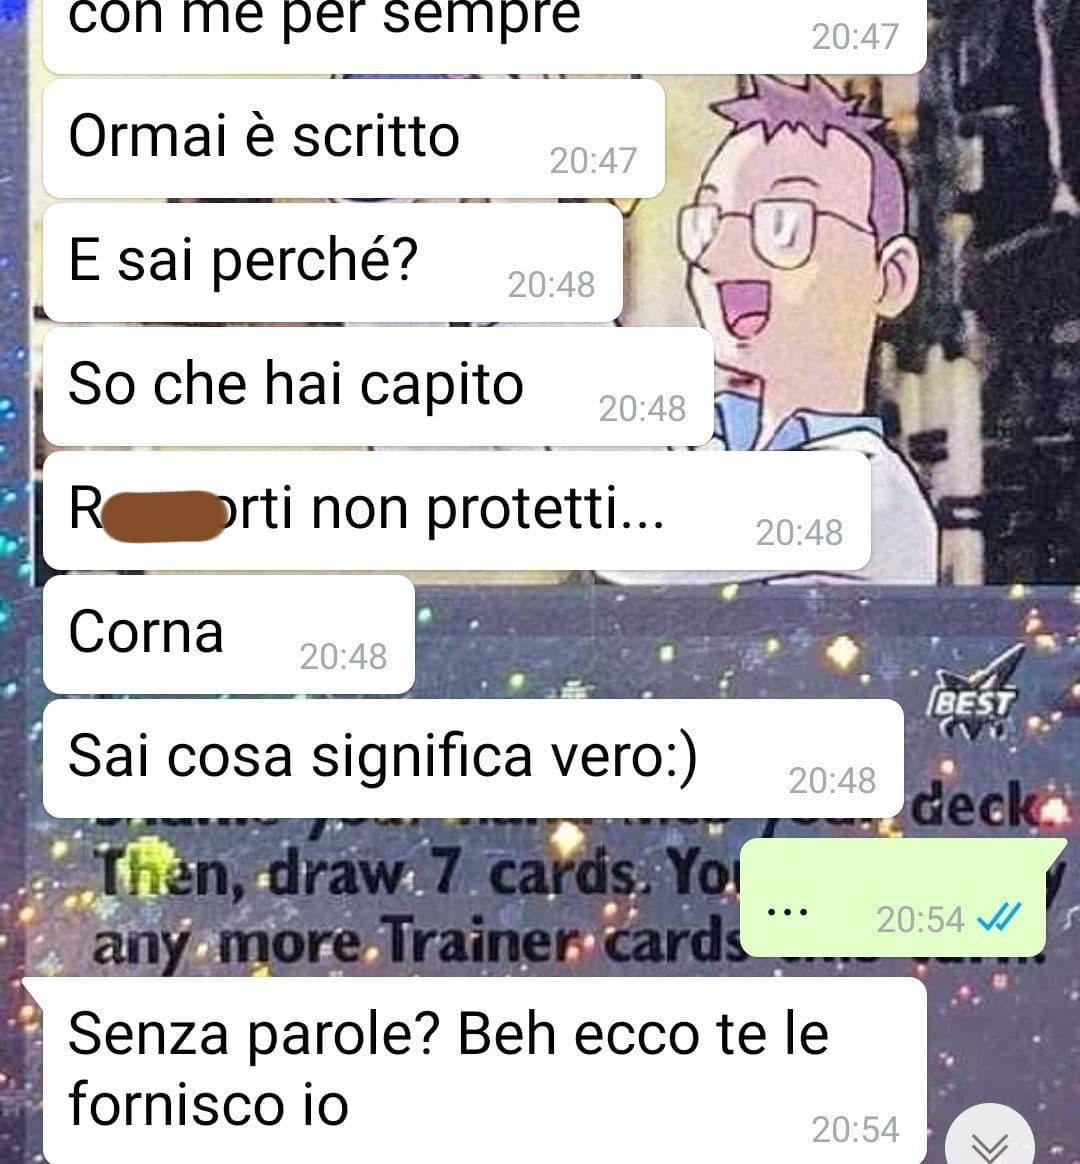1080x1164 pixels.
Task: Select the 'Ormai è scritto' message bubble
Action: click(354, 139)
